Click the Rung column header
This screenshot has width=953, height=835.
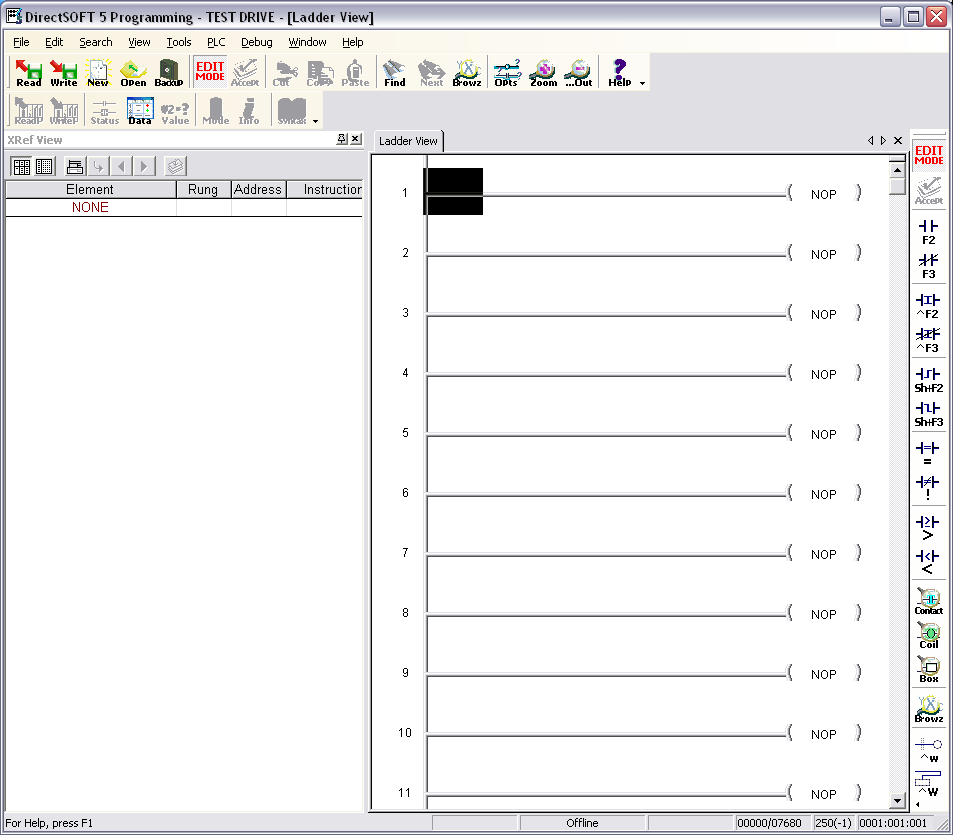click(203, 190)
